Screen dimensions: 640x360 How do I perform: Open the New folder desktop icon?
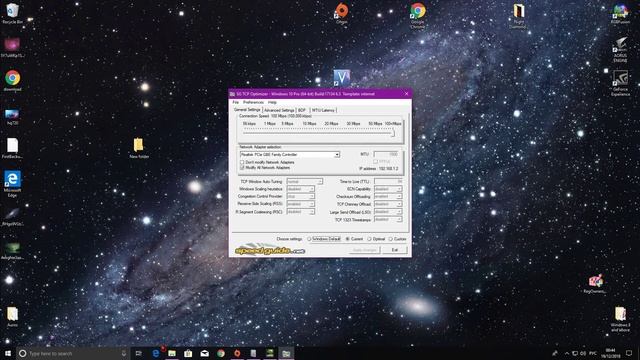(x=139, y=148)
